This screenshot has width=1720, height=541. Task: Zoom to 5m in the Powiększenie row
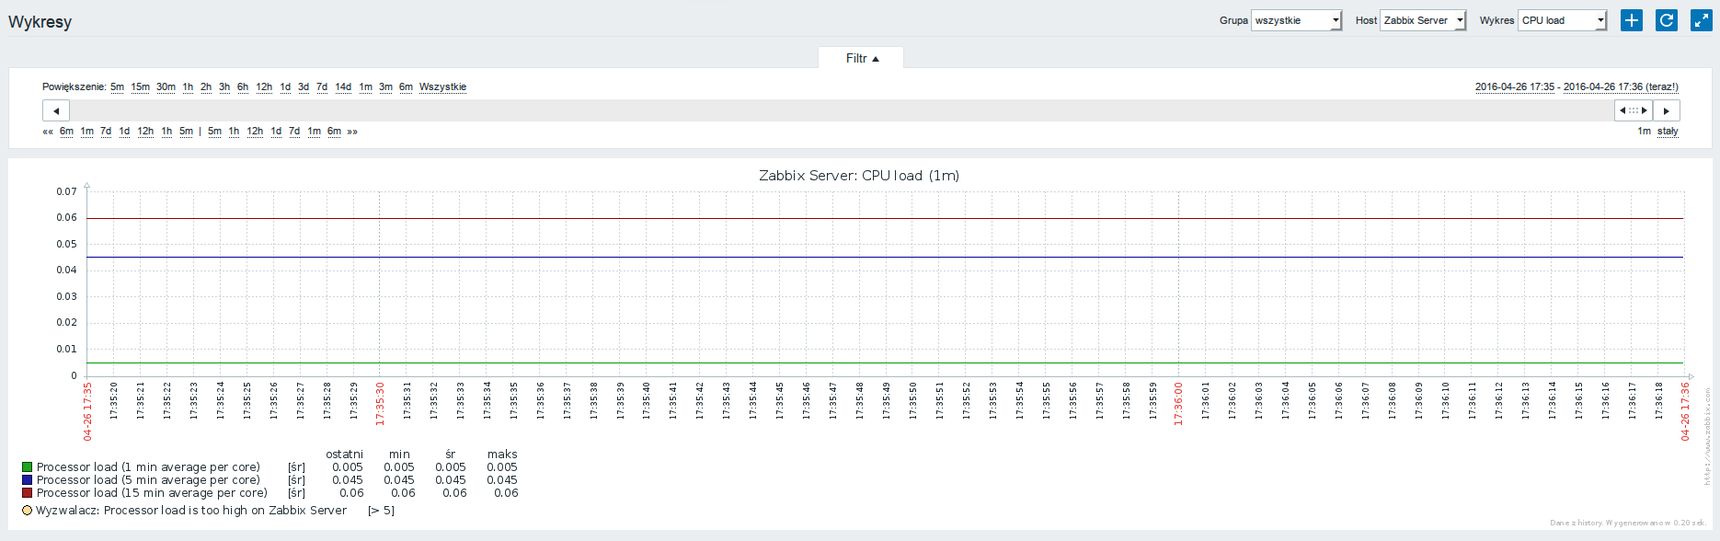[117, 87]
